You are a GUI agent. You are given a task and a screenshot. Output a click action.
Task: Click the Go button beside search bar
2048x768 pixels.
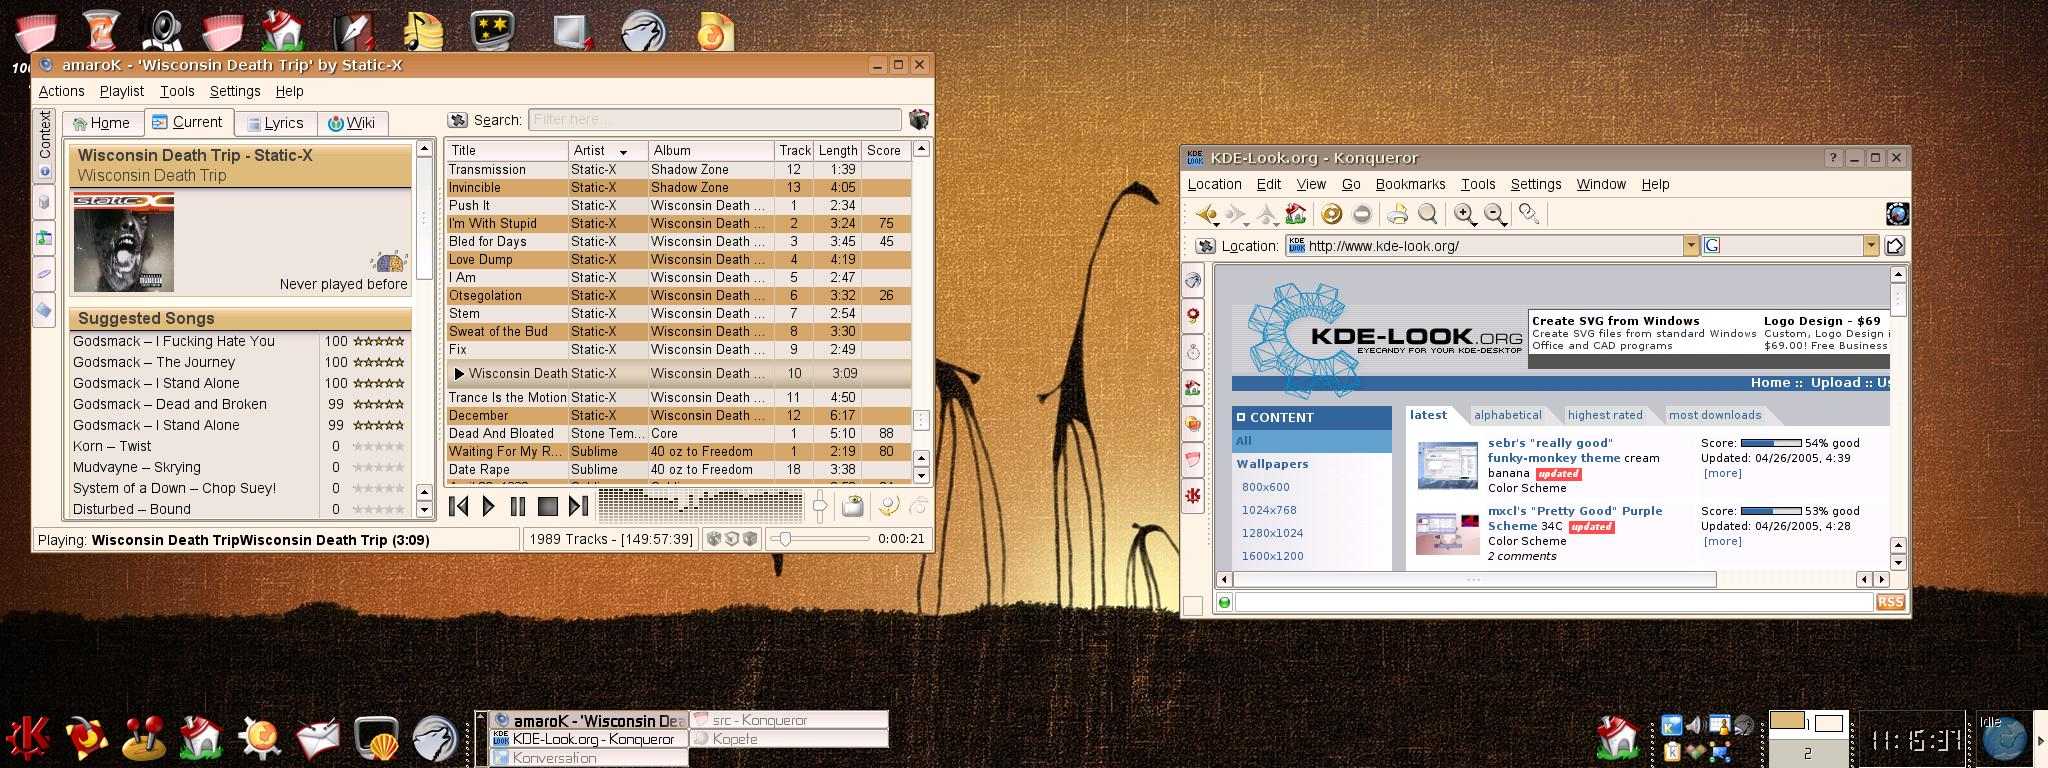click(1894, 246)
